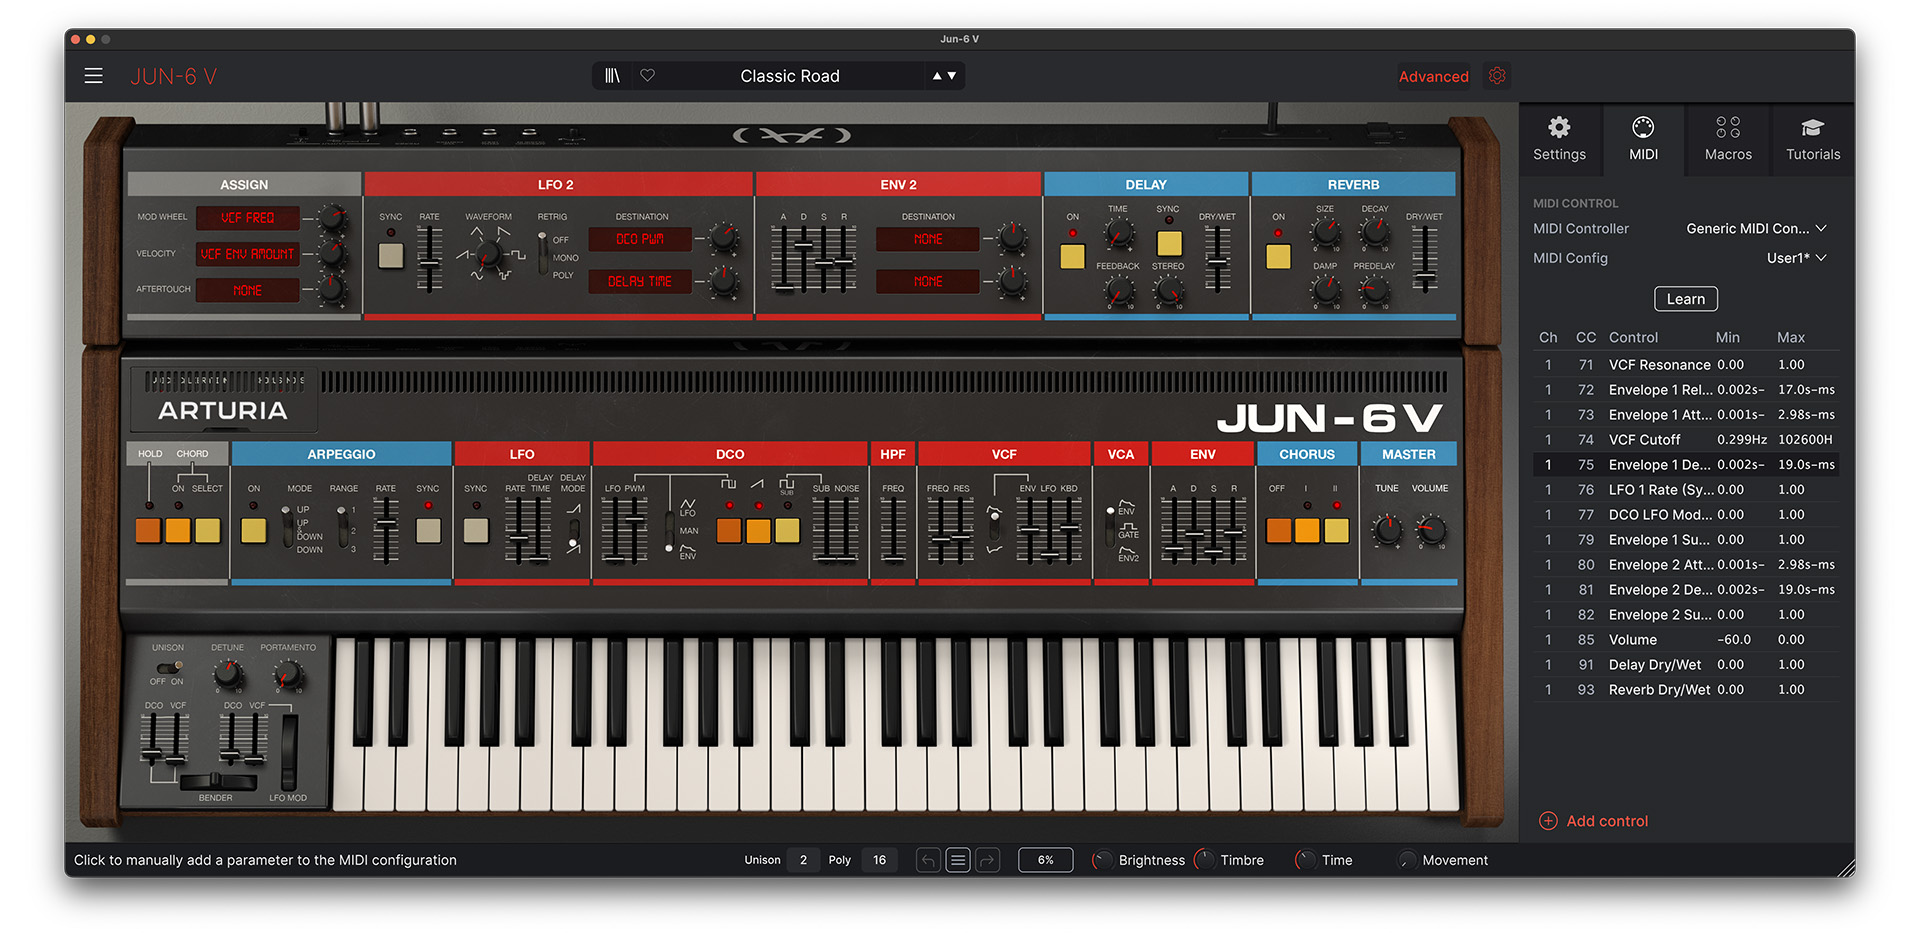Screen dimensions: 1920x933
Task: Click the undo arrow in bottom toolbar
Action: 928,860
